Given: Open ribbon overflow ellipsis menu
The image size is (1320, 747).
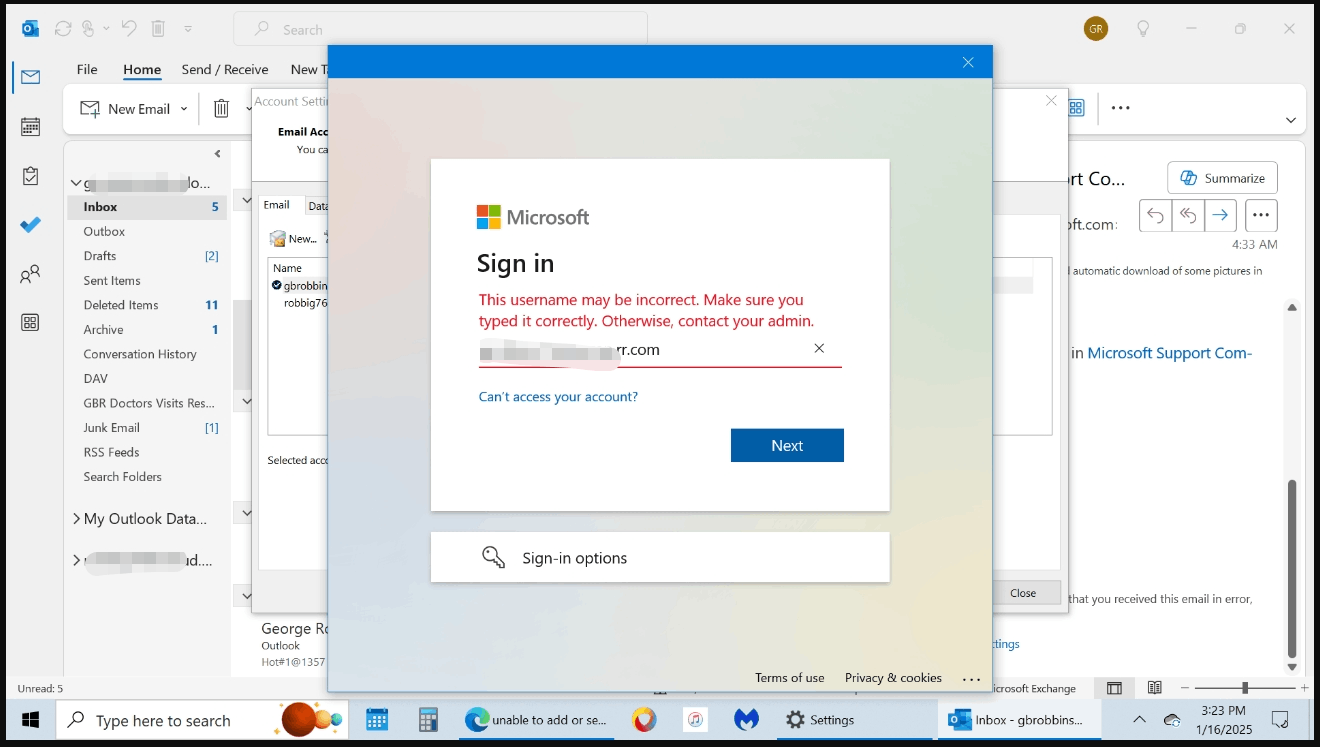Looking at the screenshot, I should [x=1121, y=108].
